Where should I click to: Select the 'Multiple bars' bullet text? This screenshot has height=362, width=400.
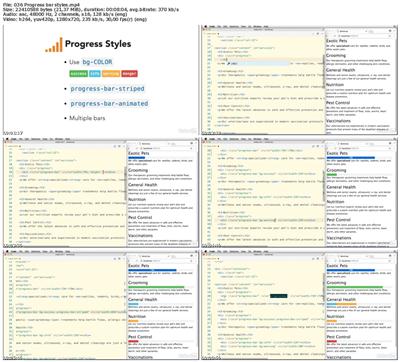coord(87,118)
